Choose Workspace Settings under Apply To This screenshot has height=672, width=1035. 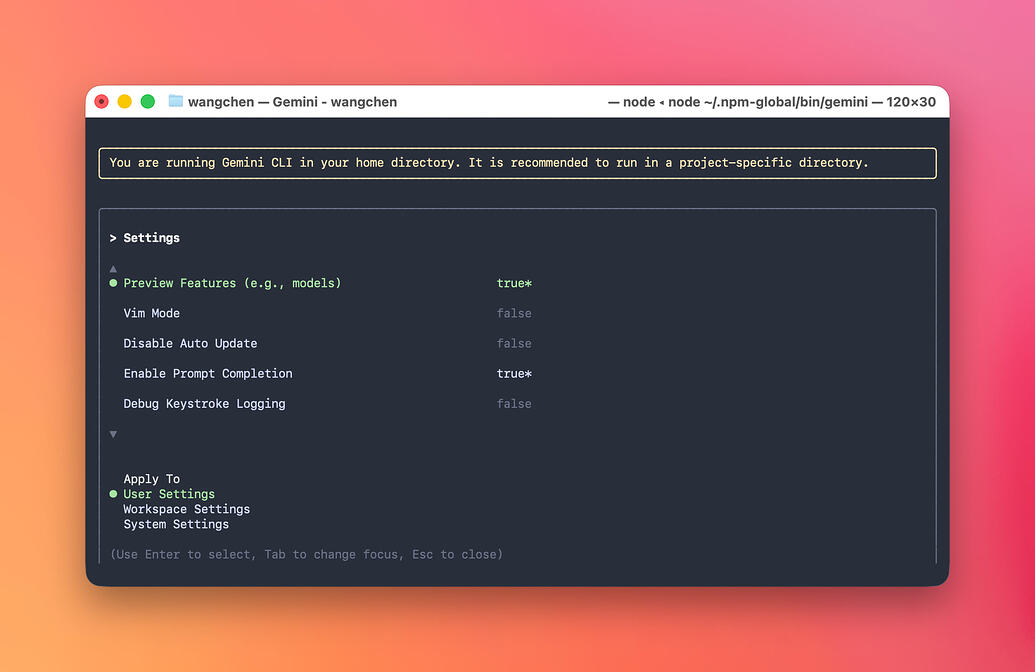click(187, 510)
